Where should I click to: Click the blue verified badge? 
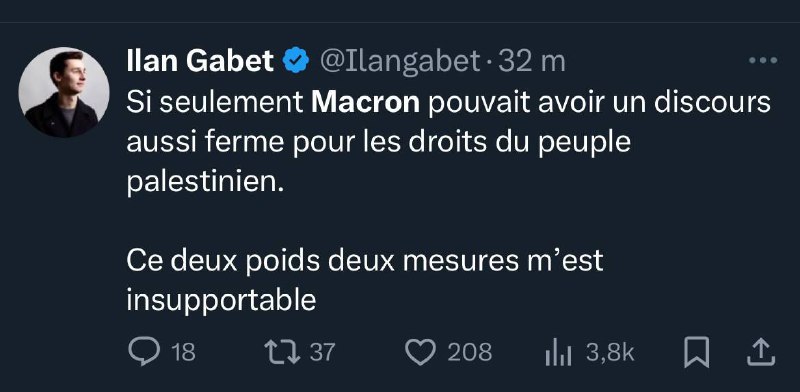pyautogui.click(x=296, y=61)
